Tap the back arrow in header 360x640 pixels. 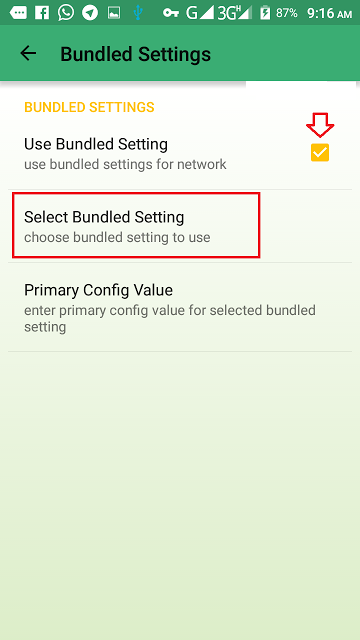(x=28, y=53)
